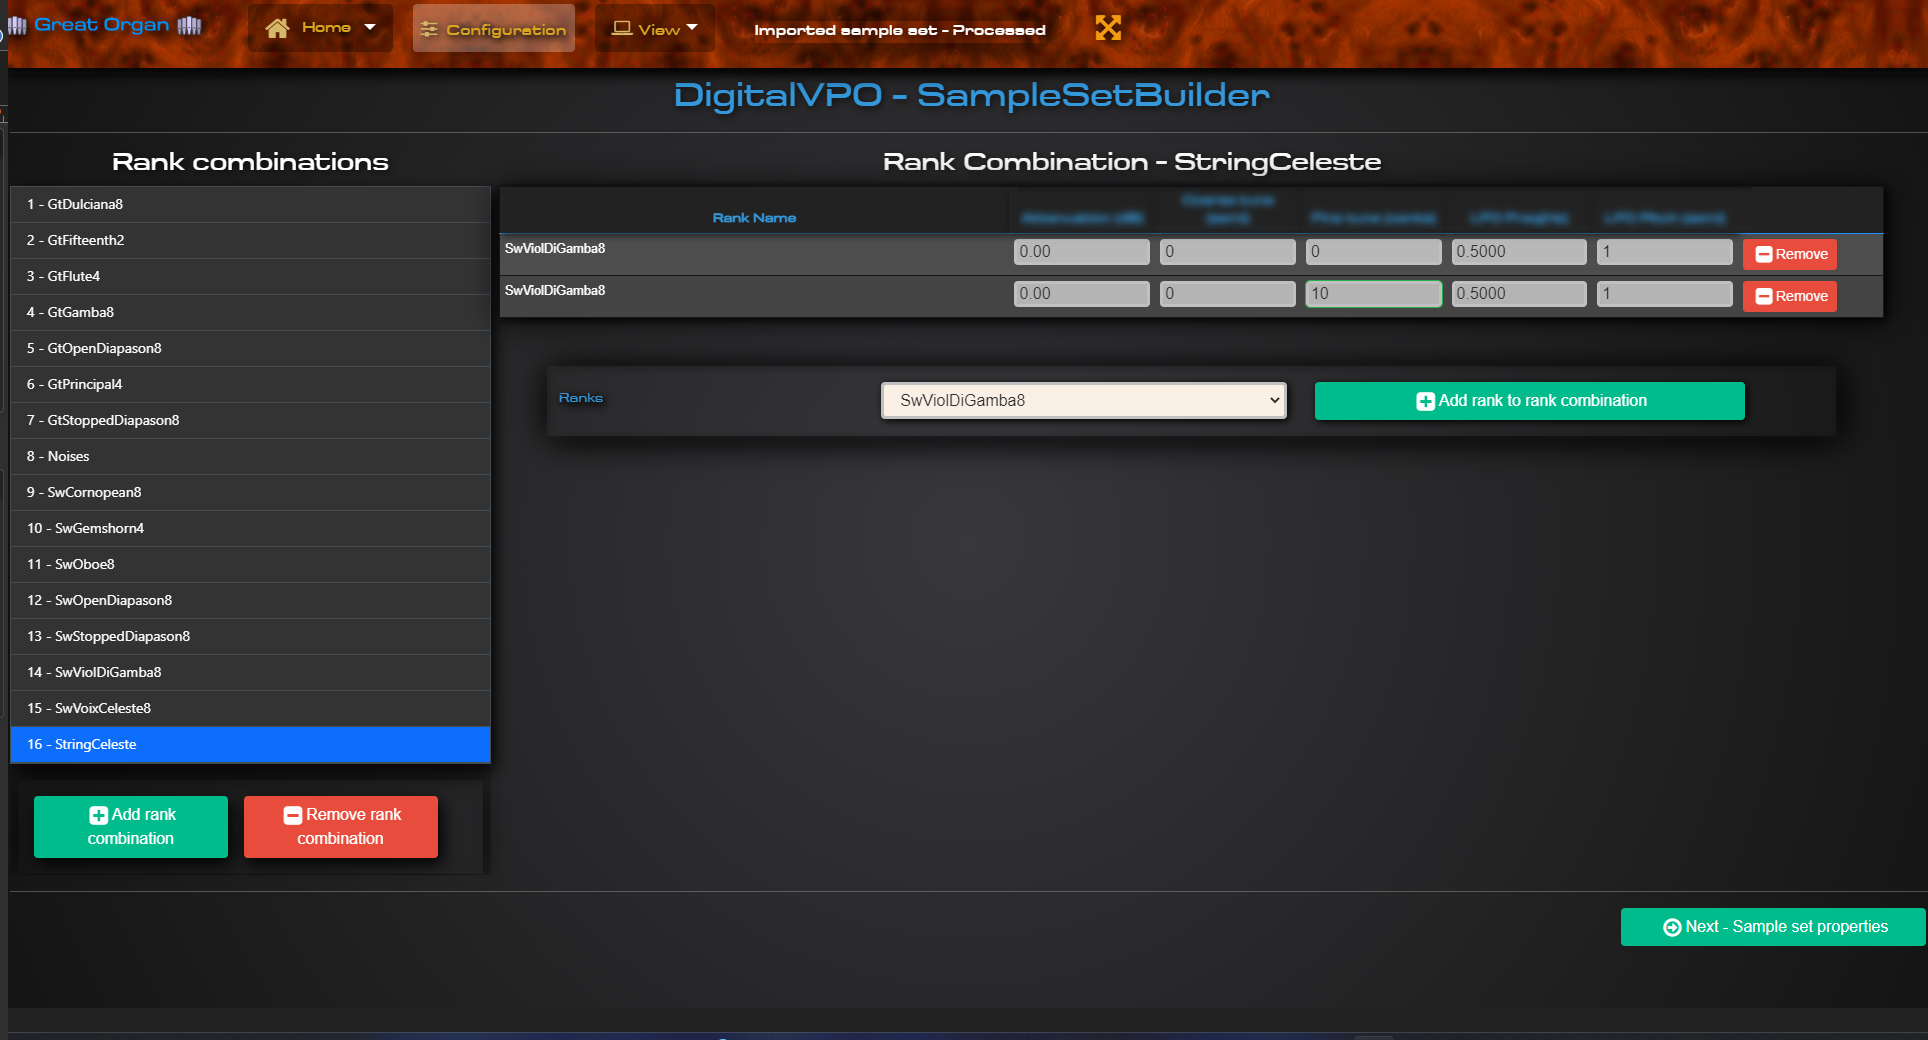The height and width of the screenshot is (1040, 1928).
Task: Open the Configuration menu
Action: click(494, 29)
